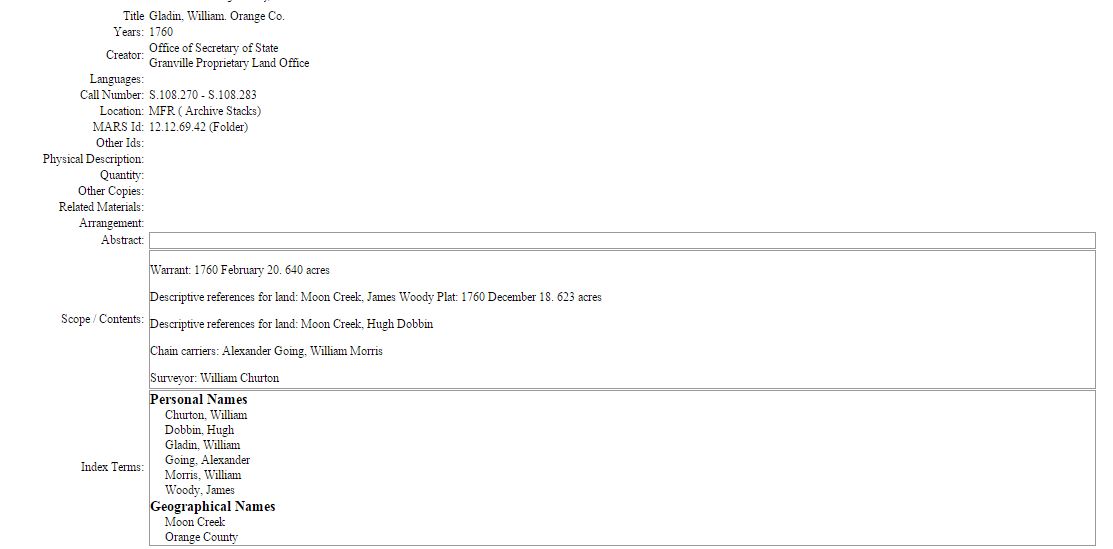Select Woody, James in Personal Names
Viewport: 1113px width, 549px height.
click(x=199, y=490)
